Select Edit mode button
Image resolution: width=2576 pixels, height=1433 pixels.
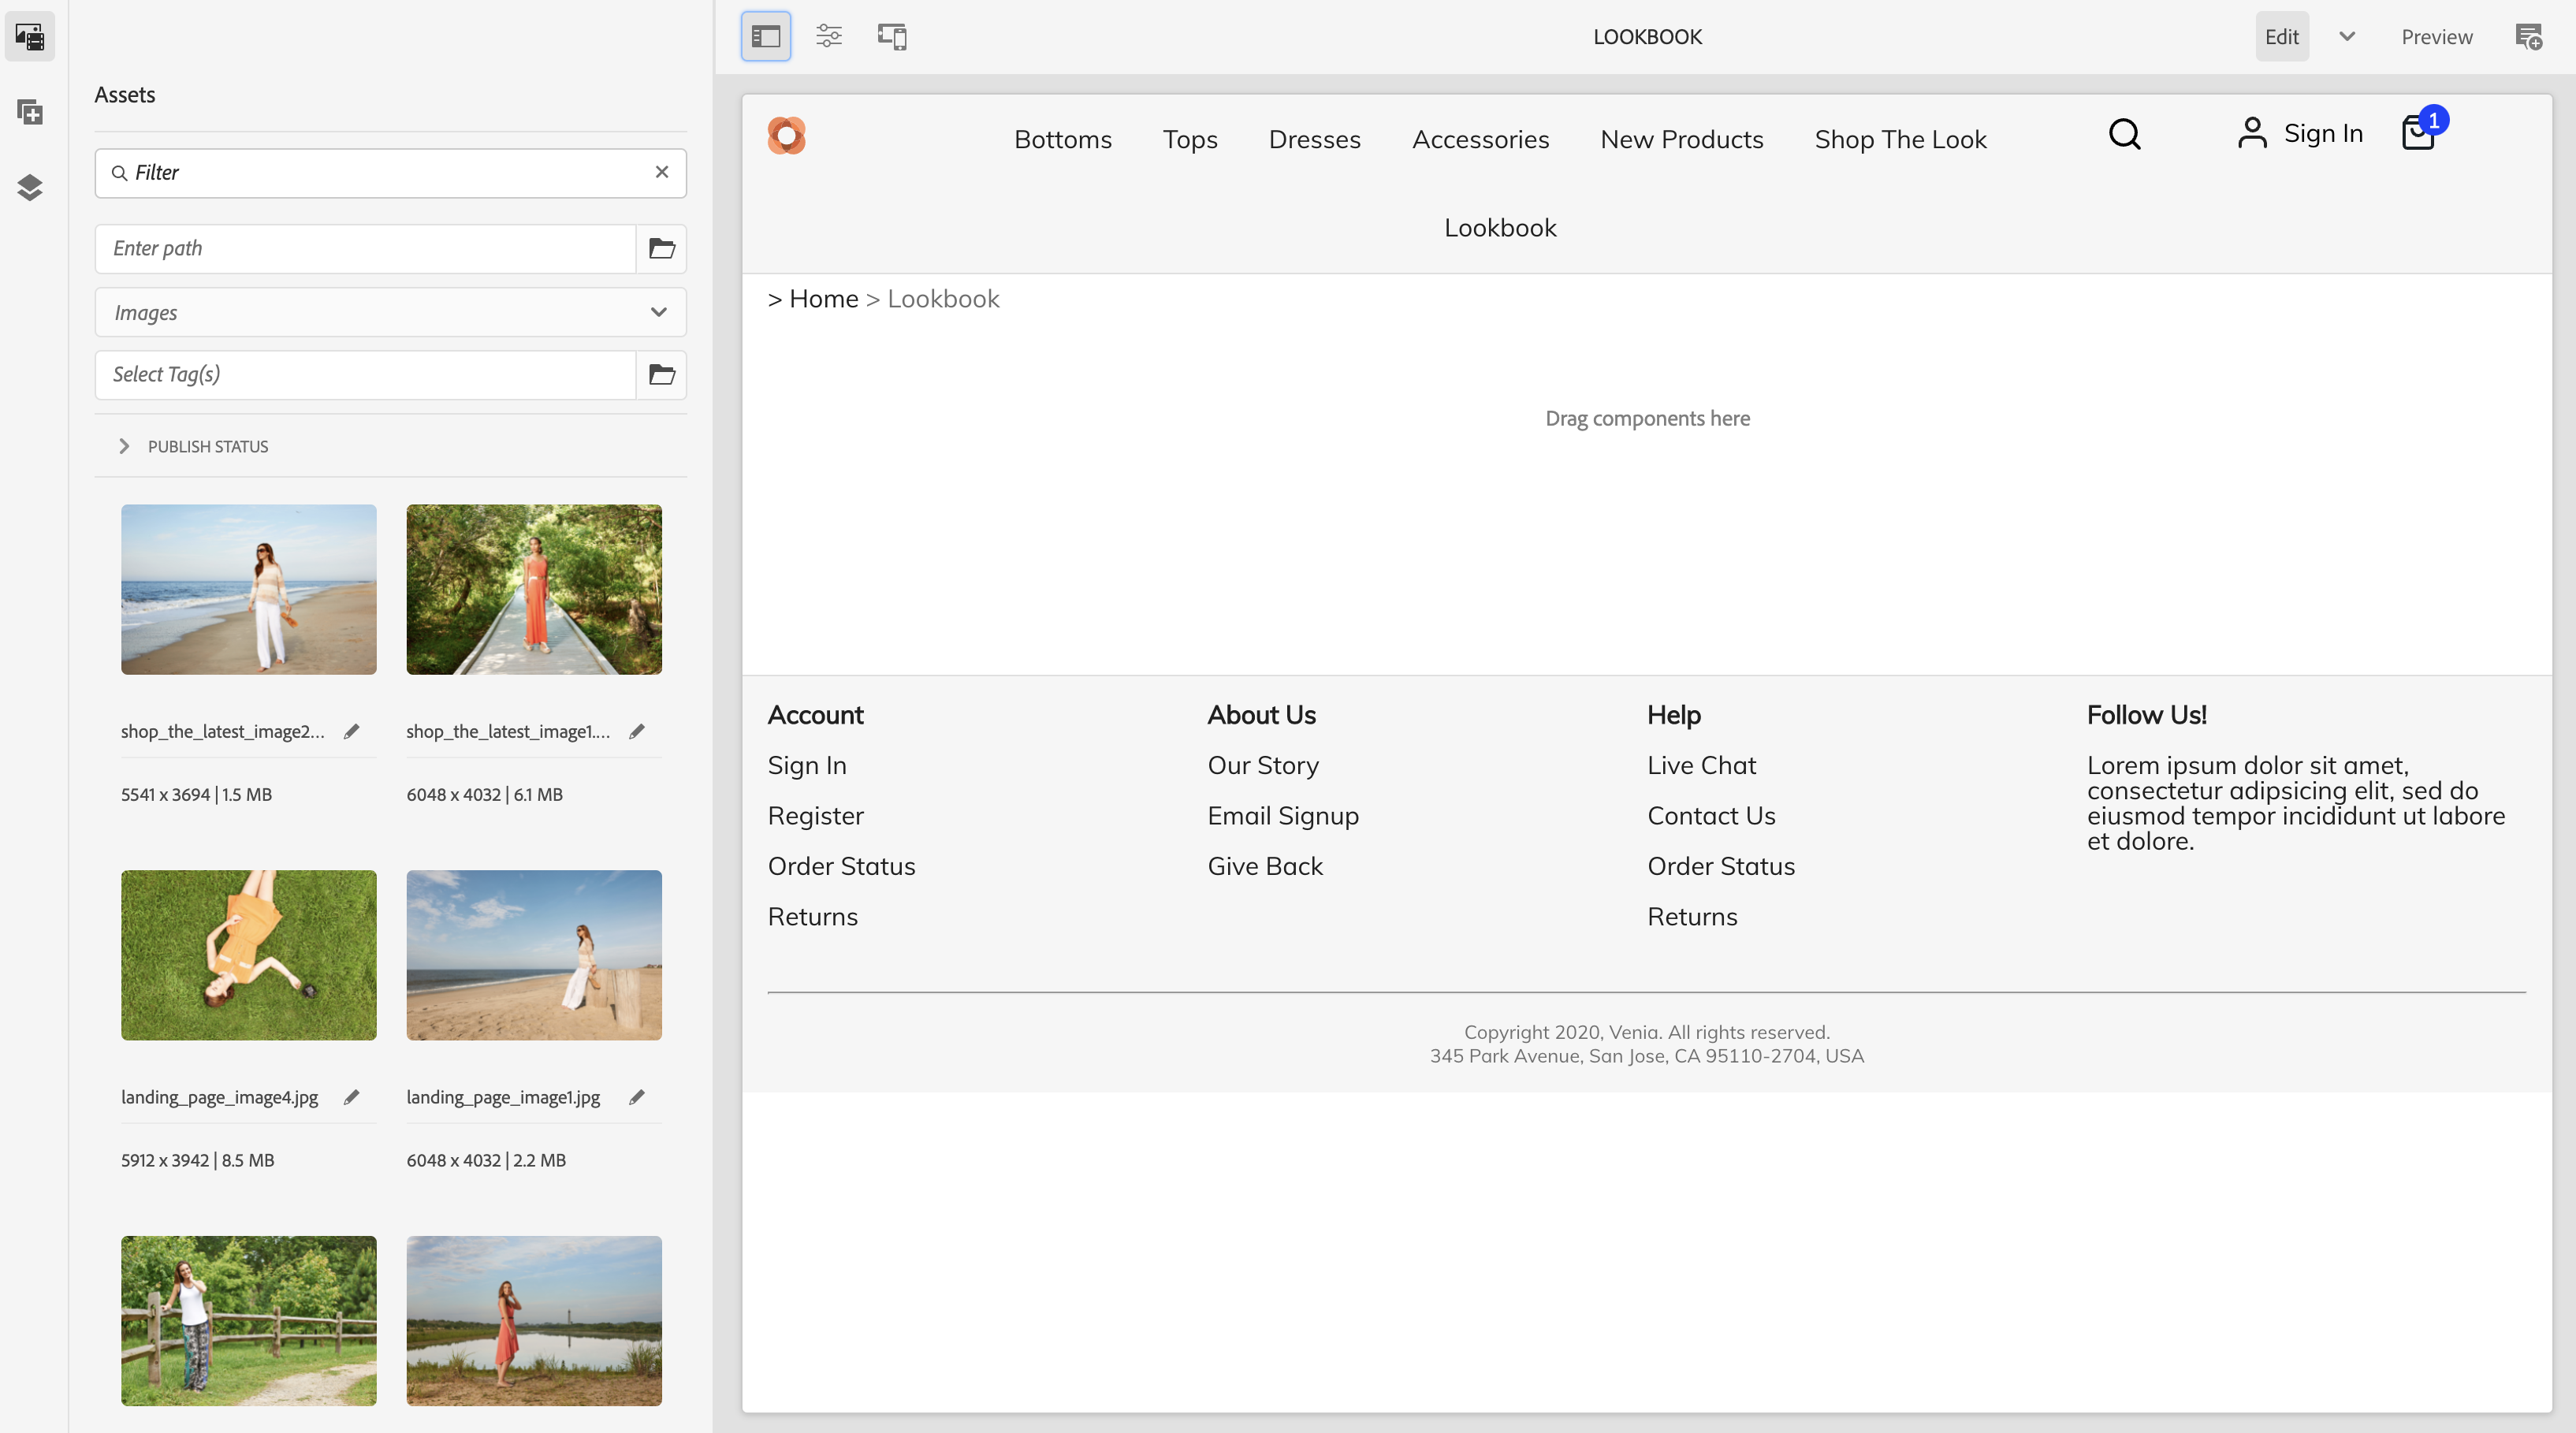click(x=2281, y=37)
